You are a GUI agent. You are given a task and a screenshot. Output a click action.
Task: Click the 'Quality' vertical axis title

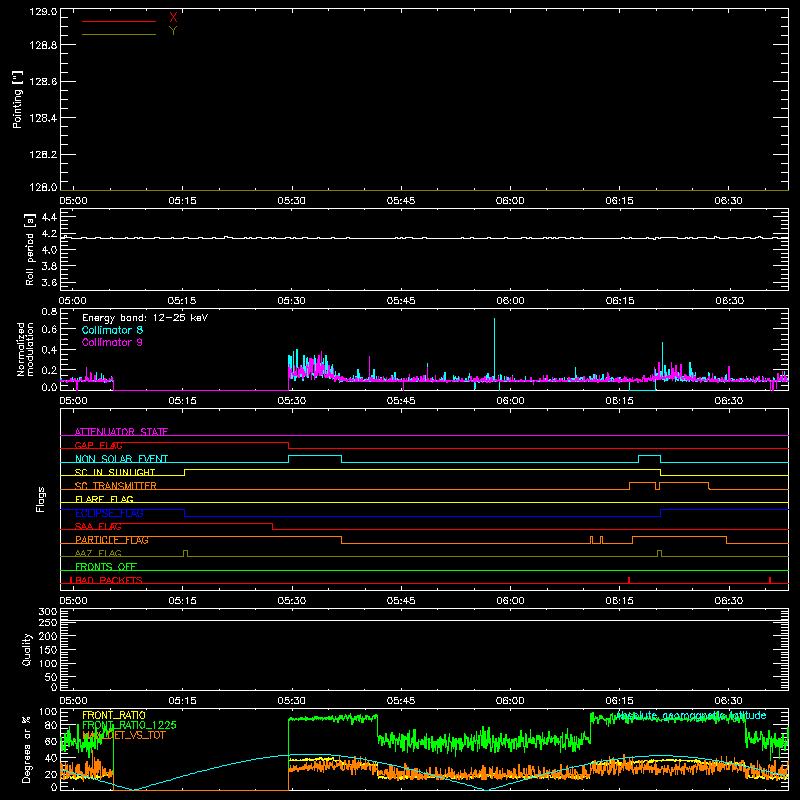click(27, 649)
